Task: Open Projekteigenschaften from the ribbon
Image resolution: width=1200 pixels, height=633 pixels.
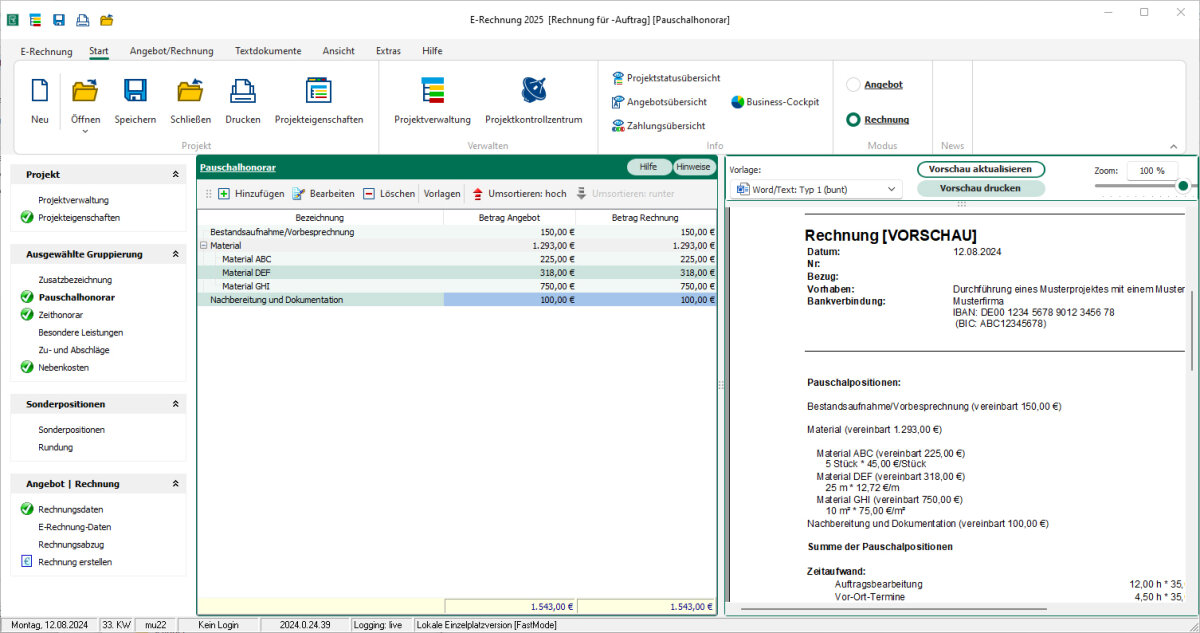Action: click(319, 92)
